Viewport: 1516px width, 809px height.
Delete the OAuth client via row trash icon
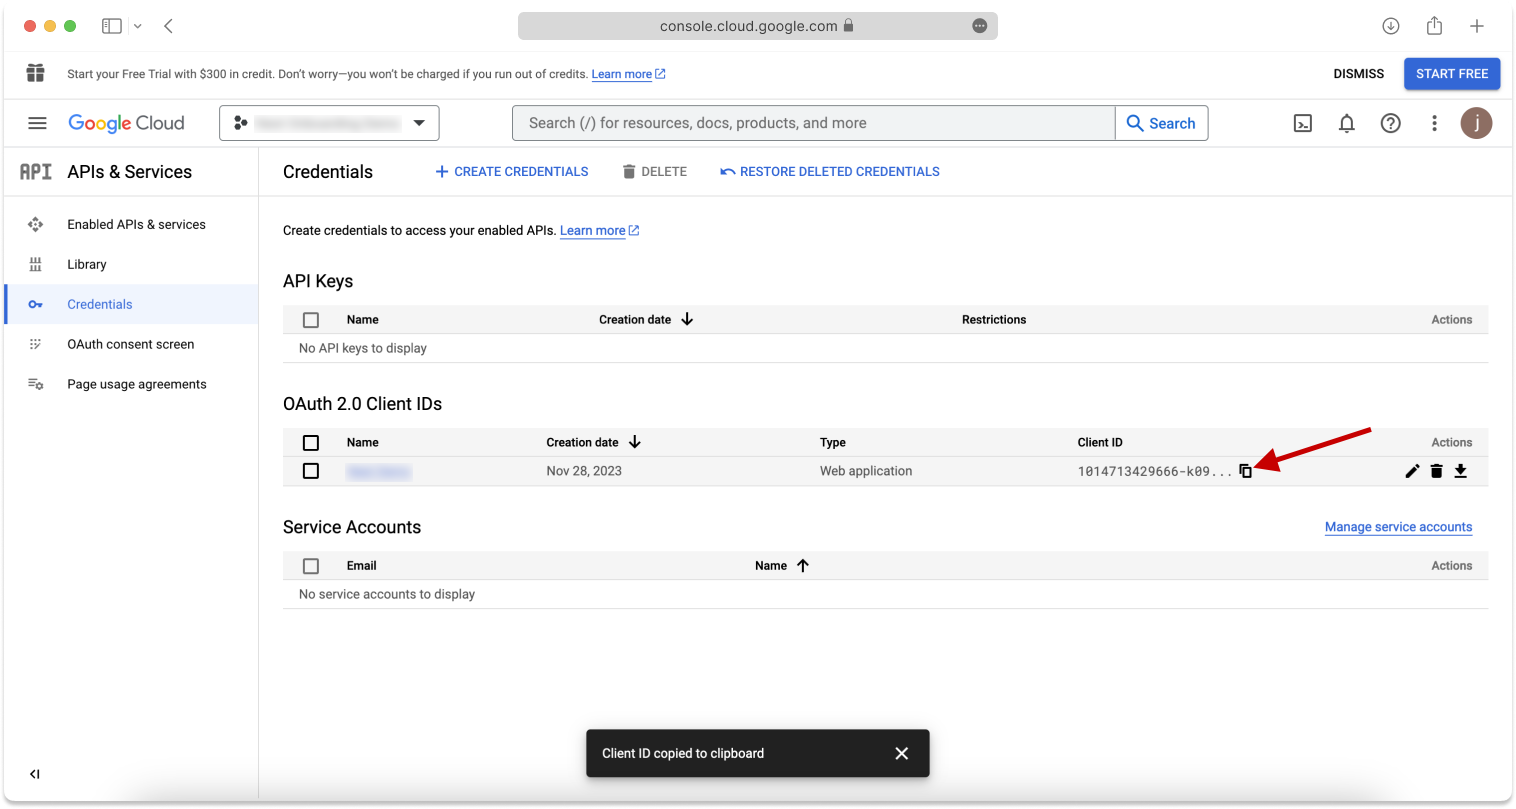[x=1437, y=470]
